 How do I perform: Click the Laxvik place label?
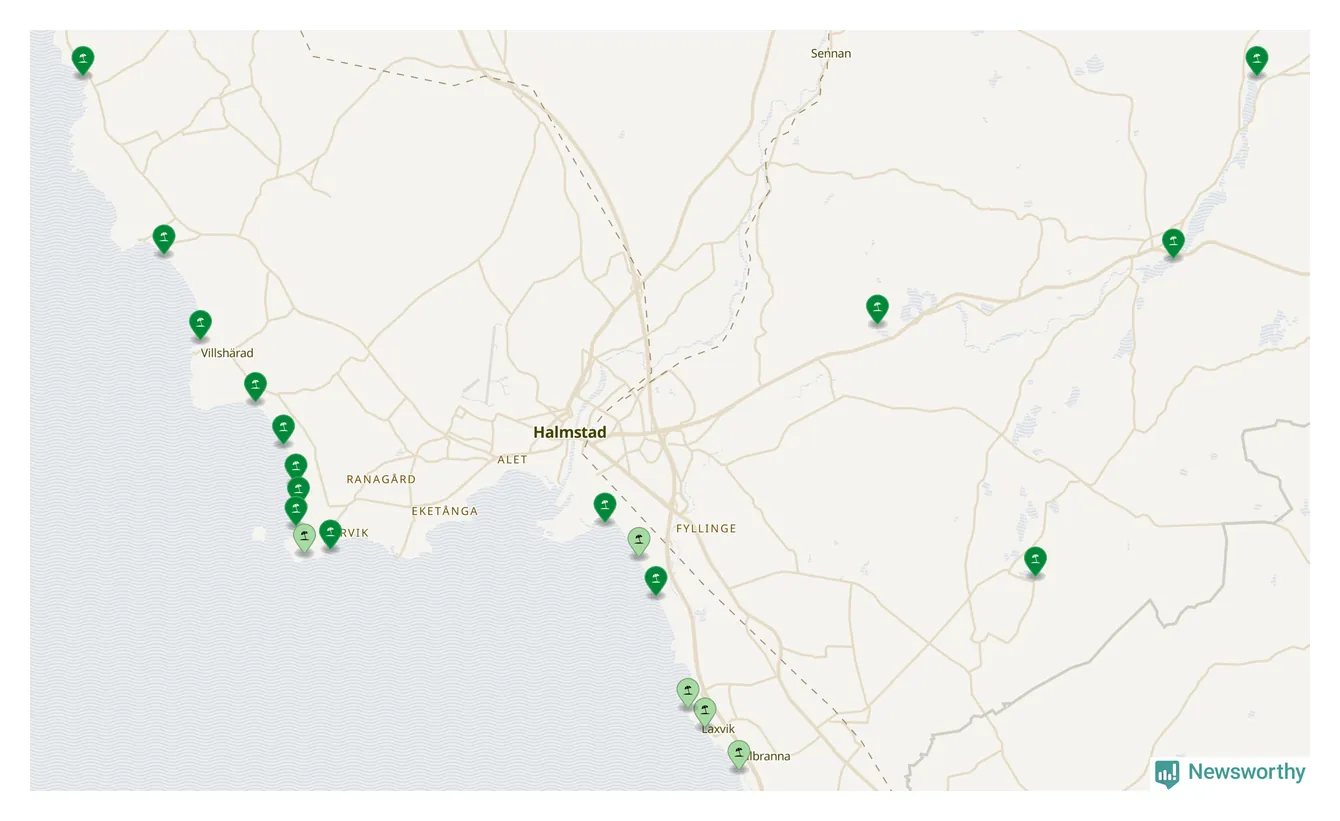click(718, 729)
